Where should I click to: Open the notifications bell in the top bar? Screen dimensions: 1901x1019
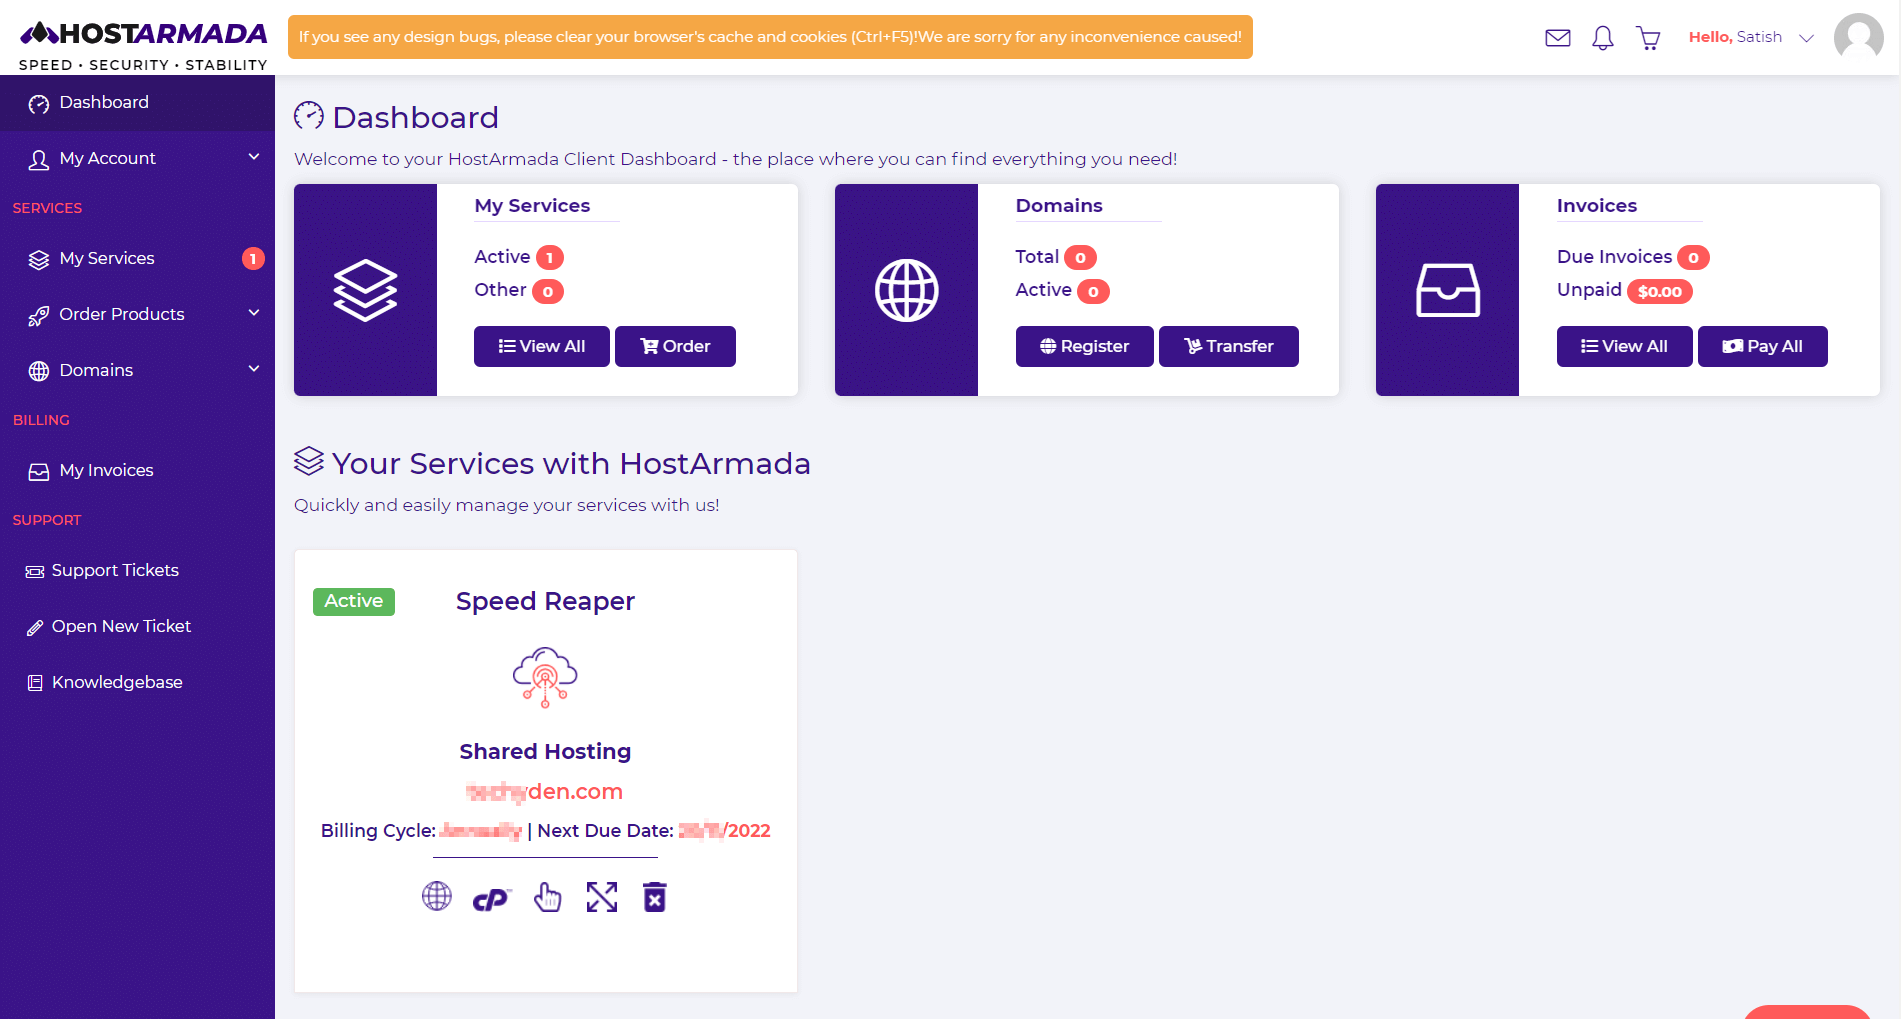click(x=1602, y=37)
